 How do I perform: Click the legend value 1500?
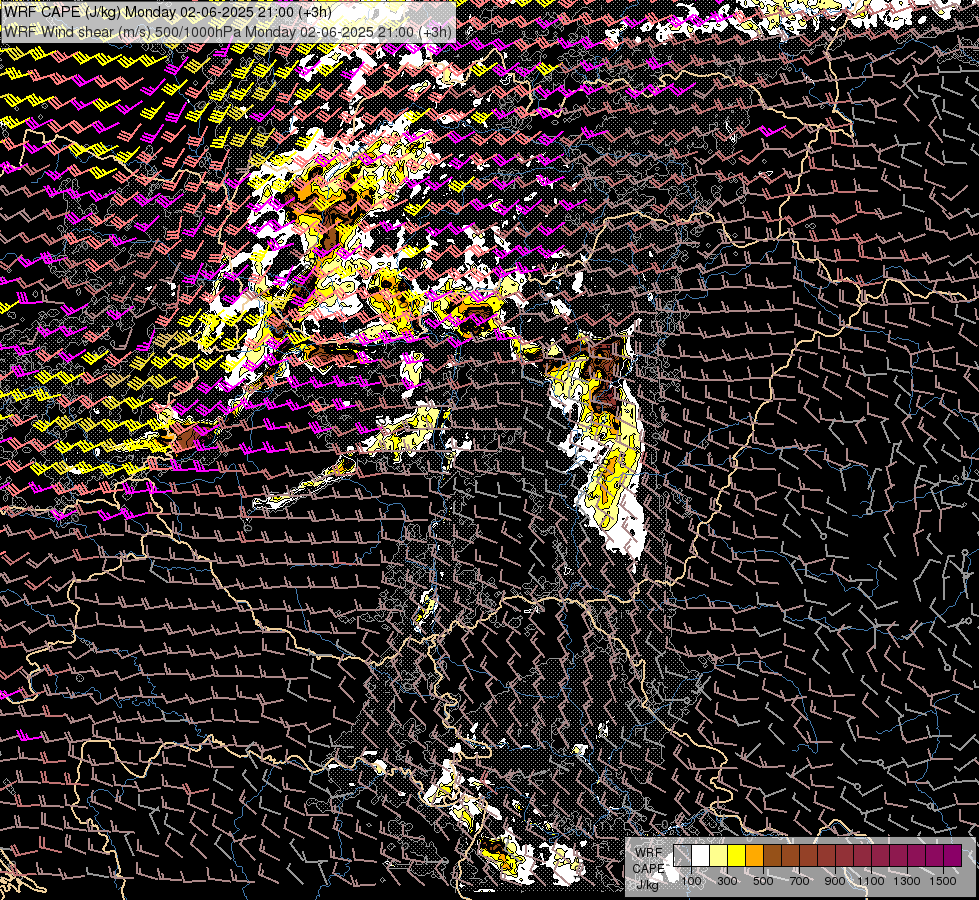point(943,881)
